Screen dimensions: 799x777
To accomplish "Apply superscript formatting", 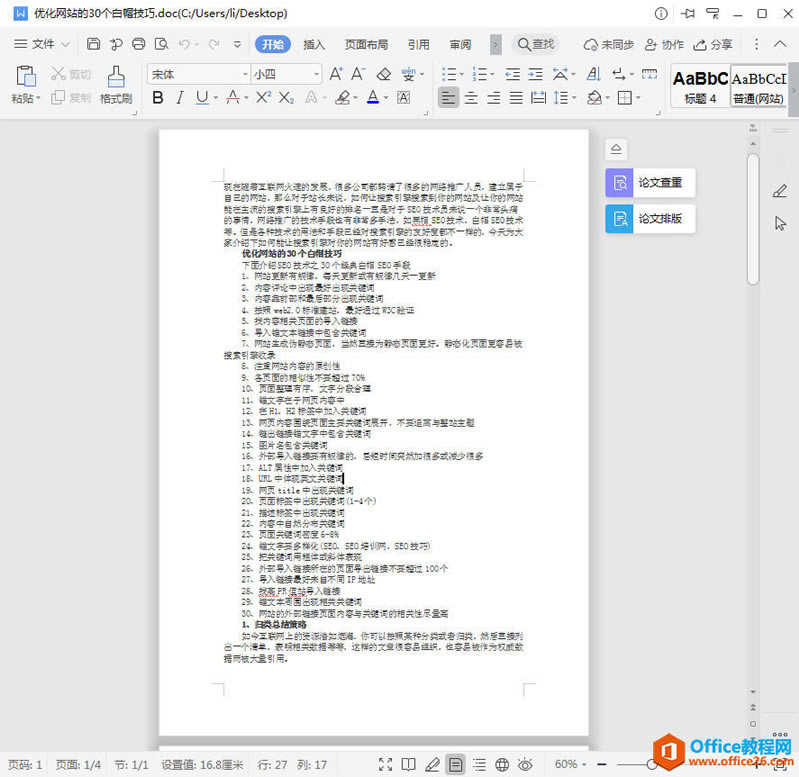I will (263, 97).
